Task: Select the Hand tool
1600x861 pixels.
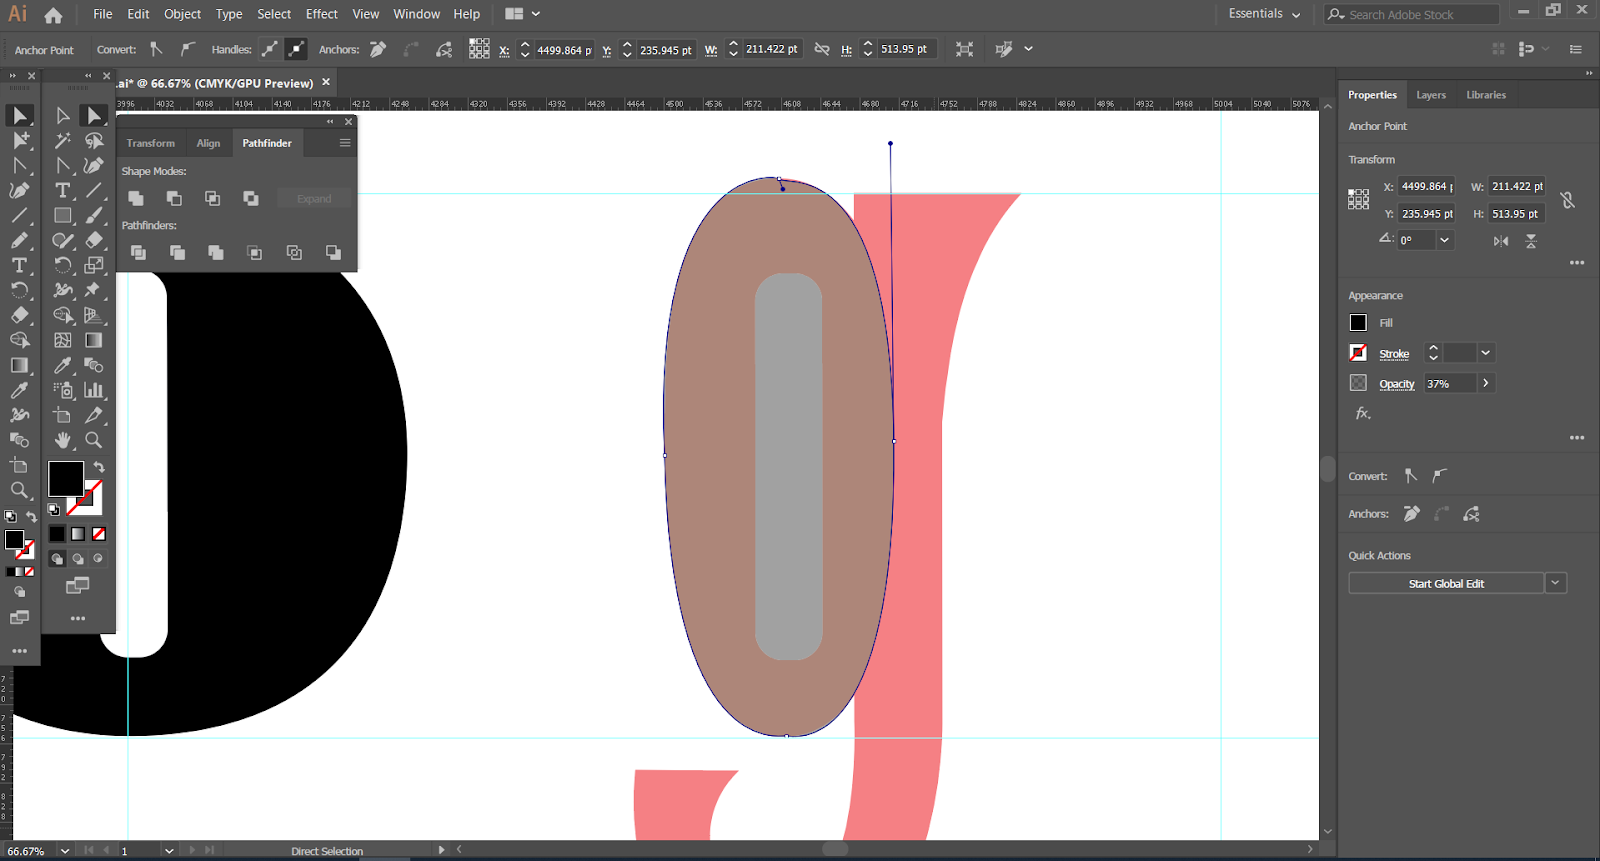Action: (x=63, y=440)
